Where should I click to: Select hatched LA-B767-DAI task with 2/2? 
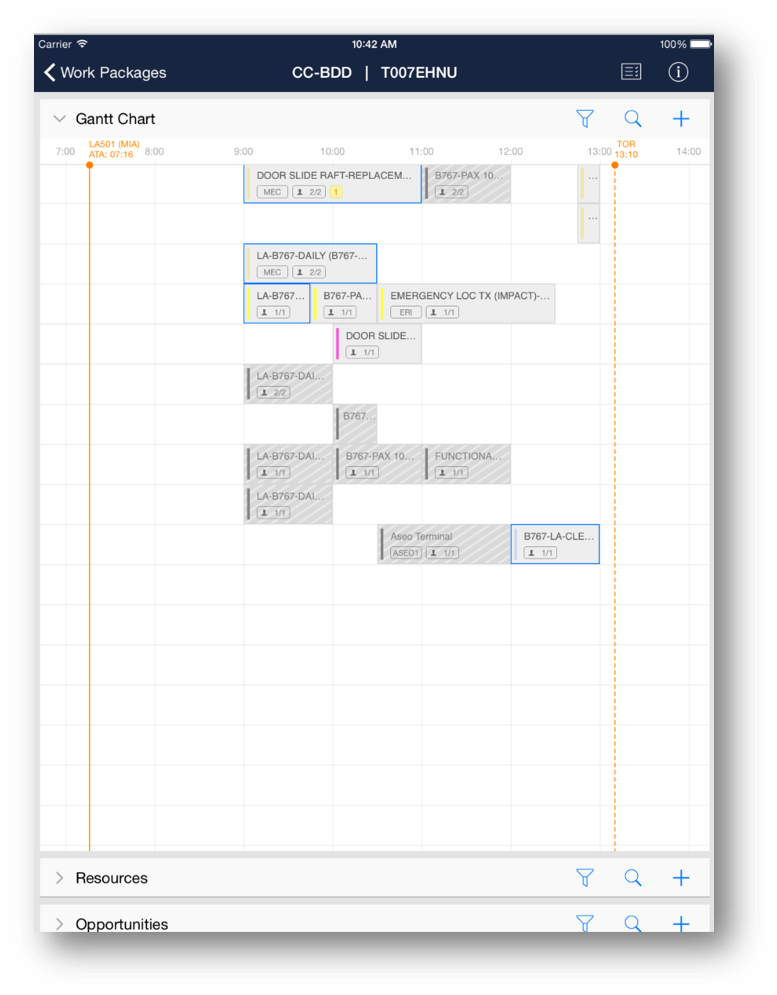pyautogui.click(x=289, y=384)
